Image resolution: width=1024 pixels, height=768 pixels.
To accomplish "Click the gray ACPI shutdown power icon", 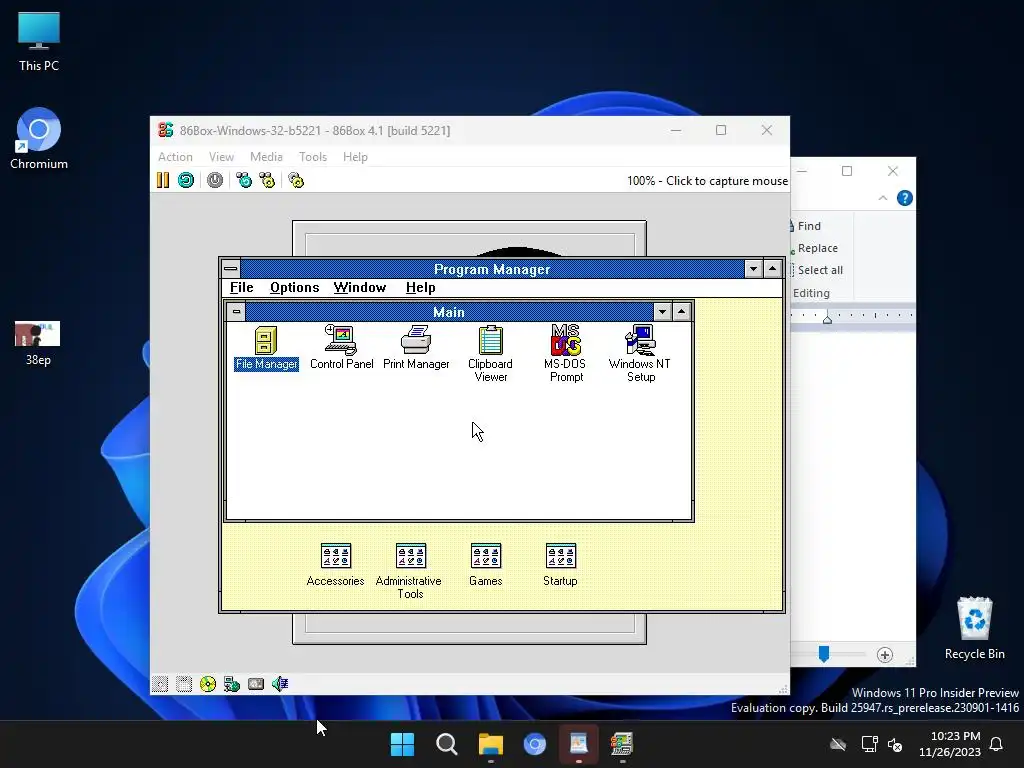I will (215, 180).
